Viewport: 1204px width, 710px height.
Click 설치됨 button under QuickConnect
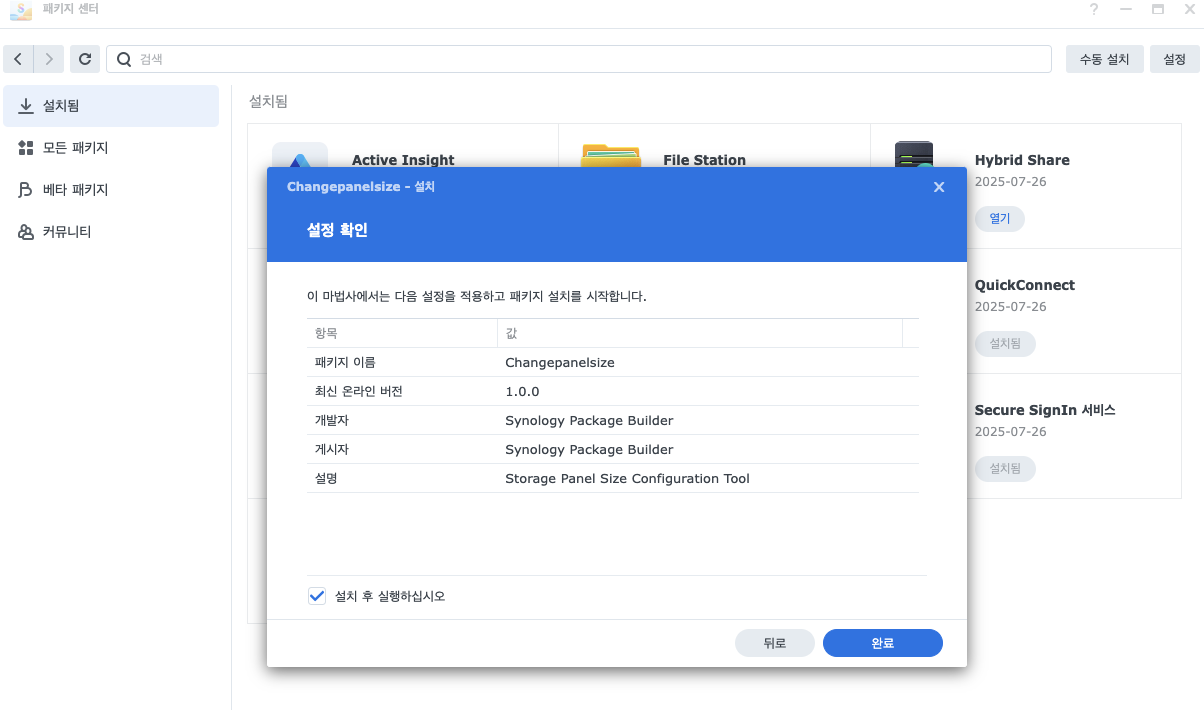[1005, 344]
